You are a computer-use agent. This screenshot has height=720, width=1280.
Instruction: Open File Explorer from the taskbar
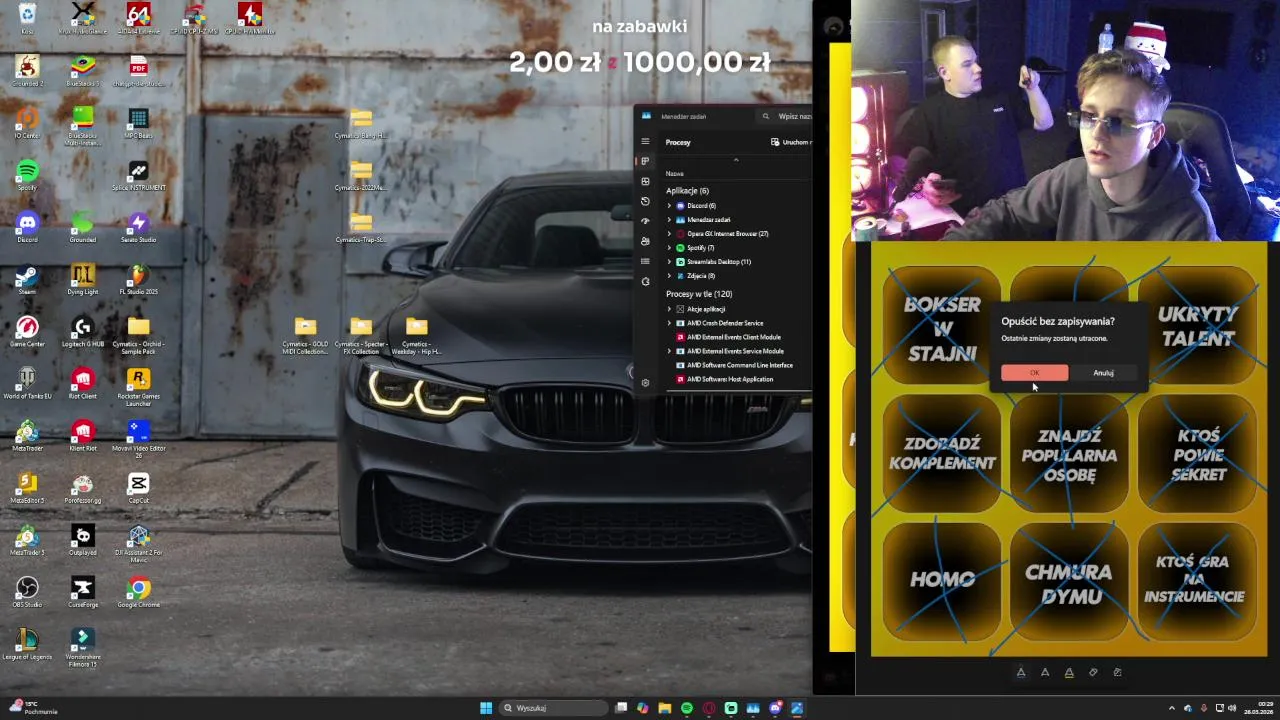coord(664,708)
